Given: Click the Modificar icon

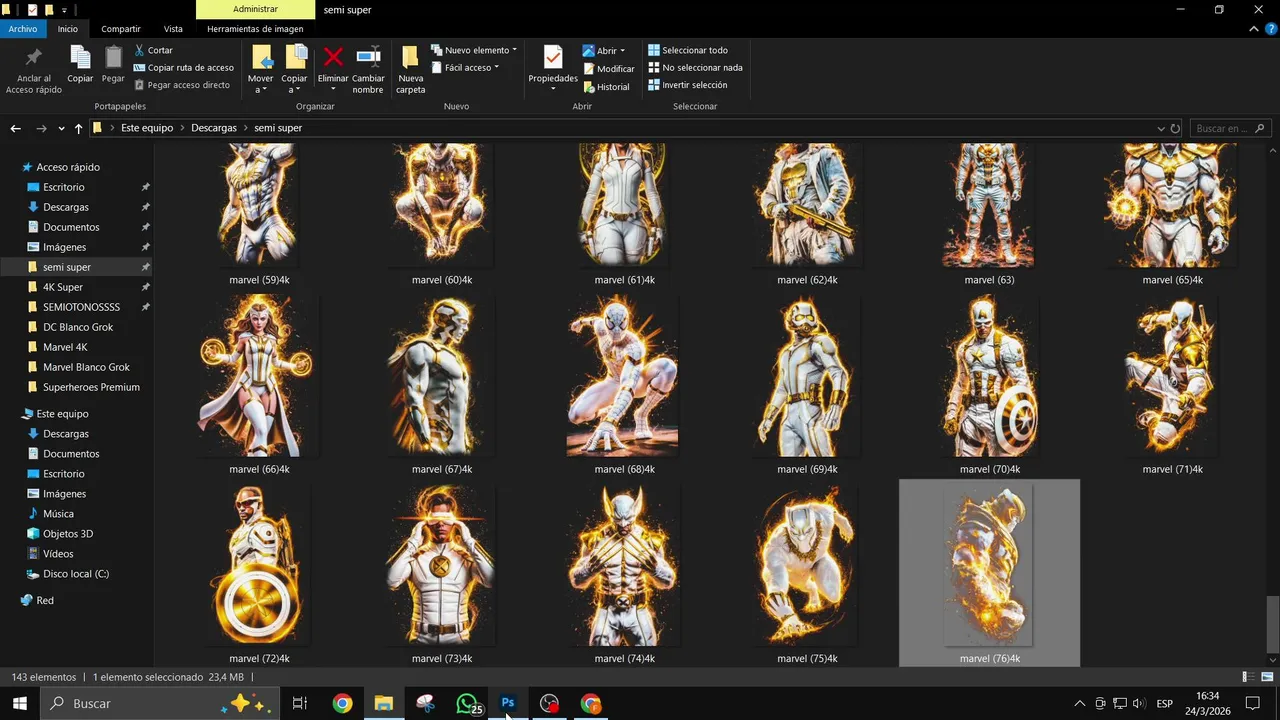Looking at the screenshot, I should [x=589, y=69].
